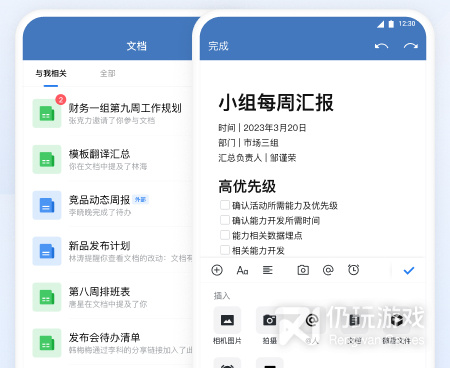The width and height of the screenshot is (450, 368).
Task: Tap the camera icon in the editing toolbar
Action: [303, 270]
